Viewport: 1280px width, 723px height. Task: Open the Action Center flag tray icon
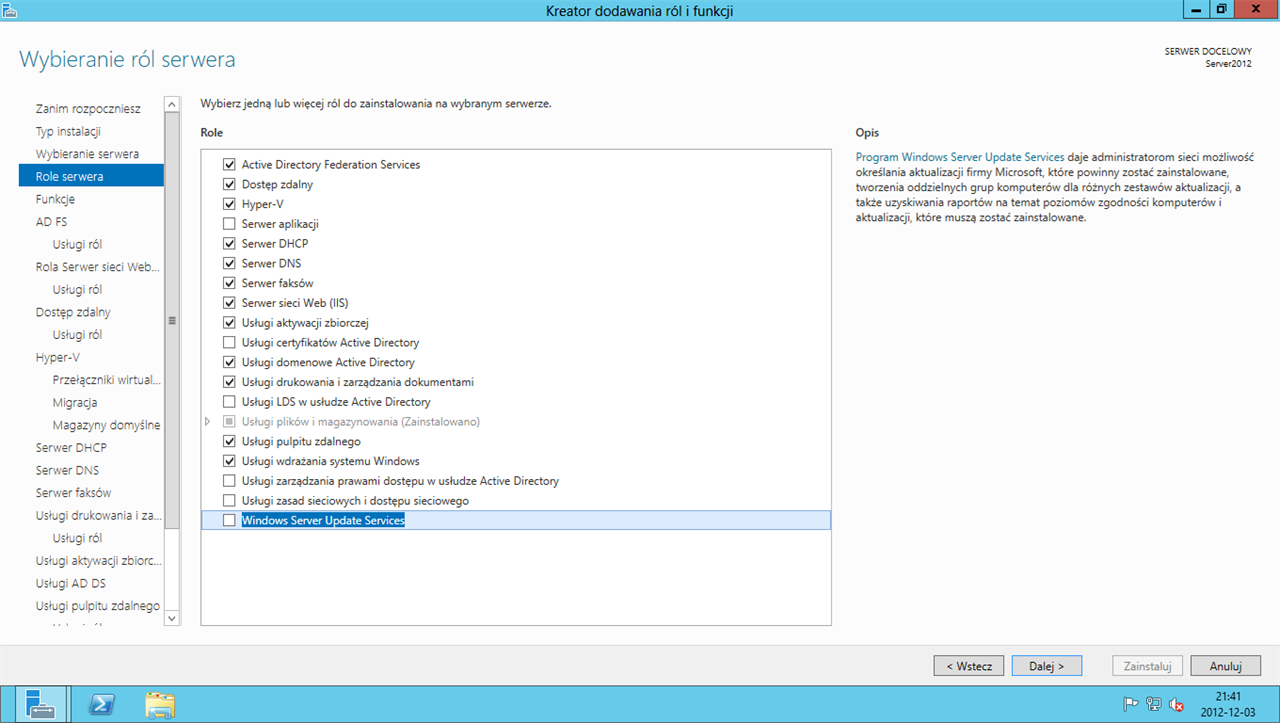pyautogui.click(x=1131, y=704)
